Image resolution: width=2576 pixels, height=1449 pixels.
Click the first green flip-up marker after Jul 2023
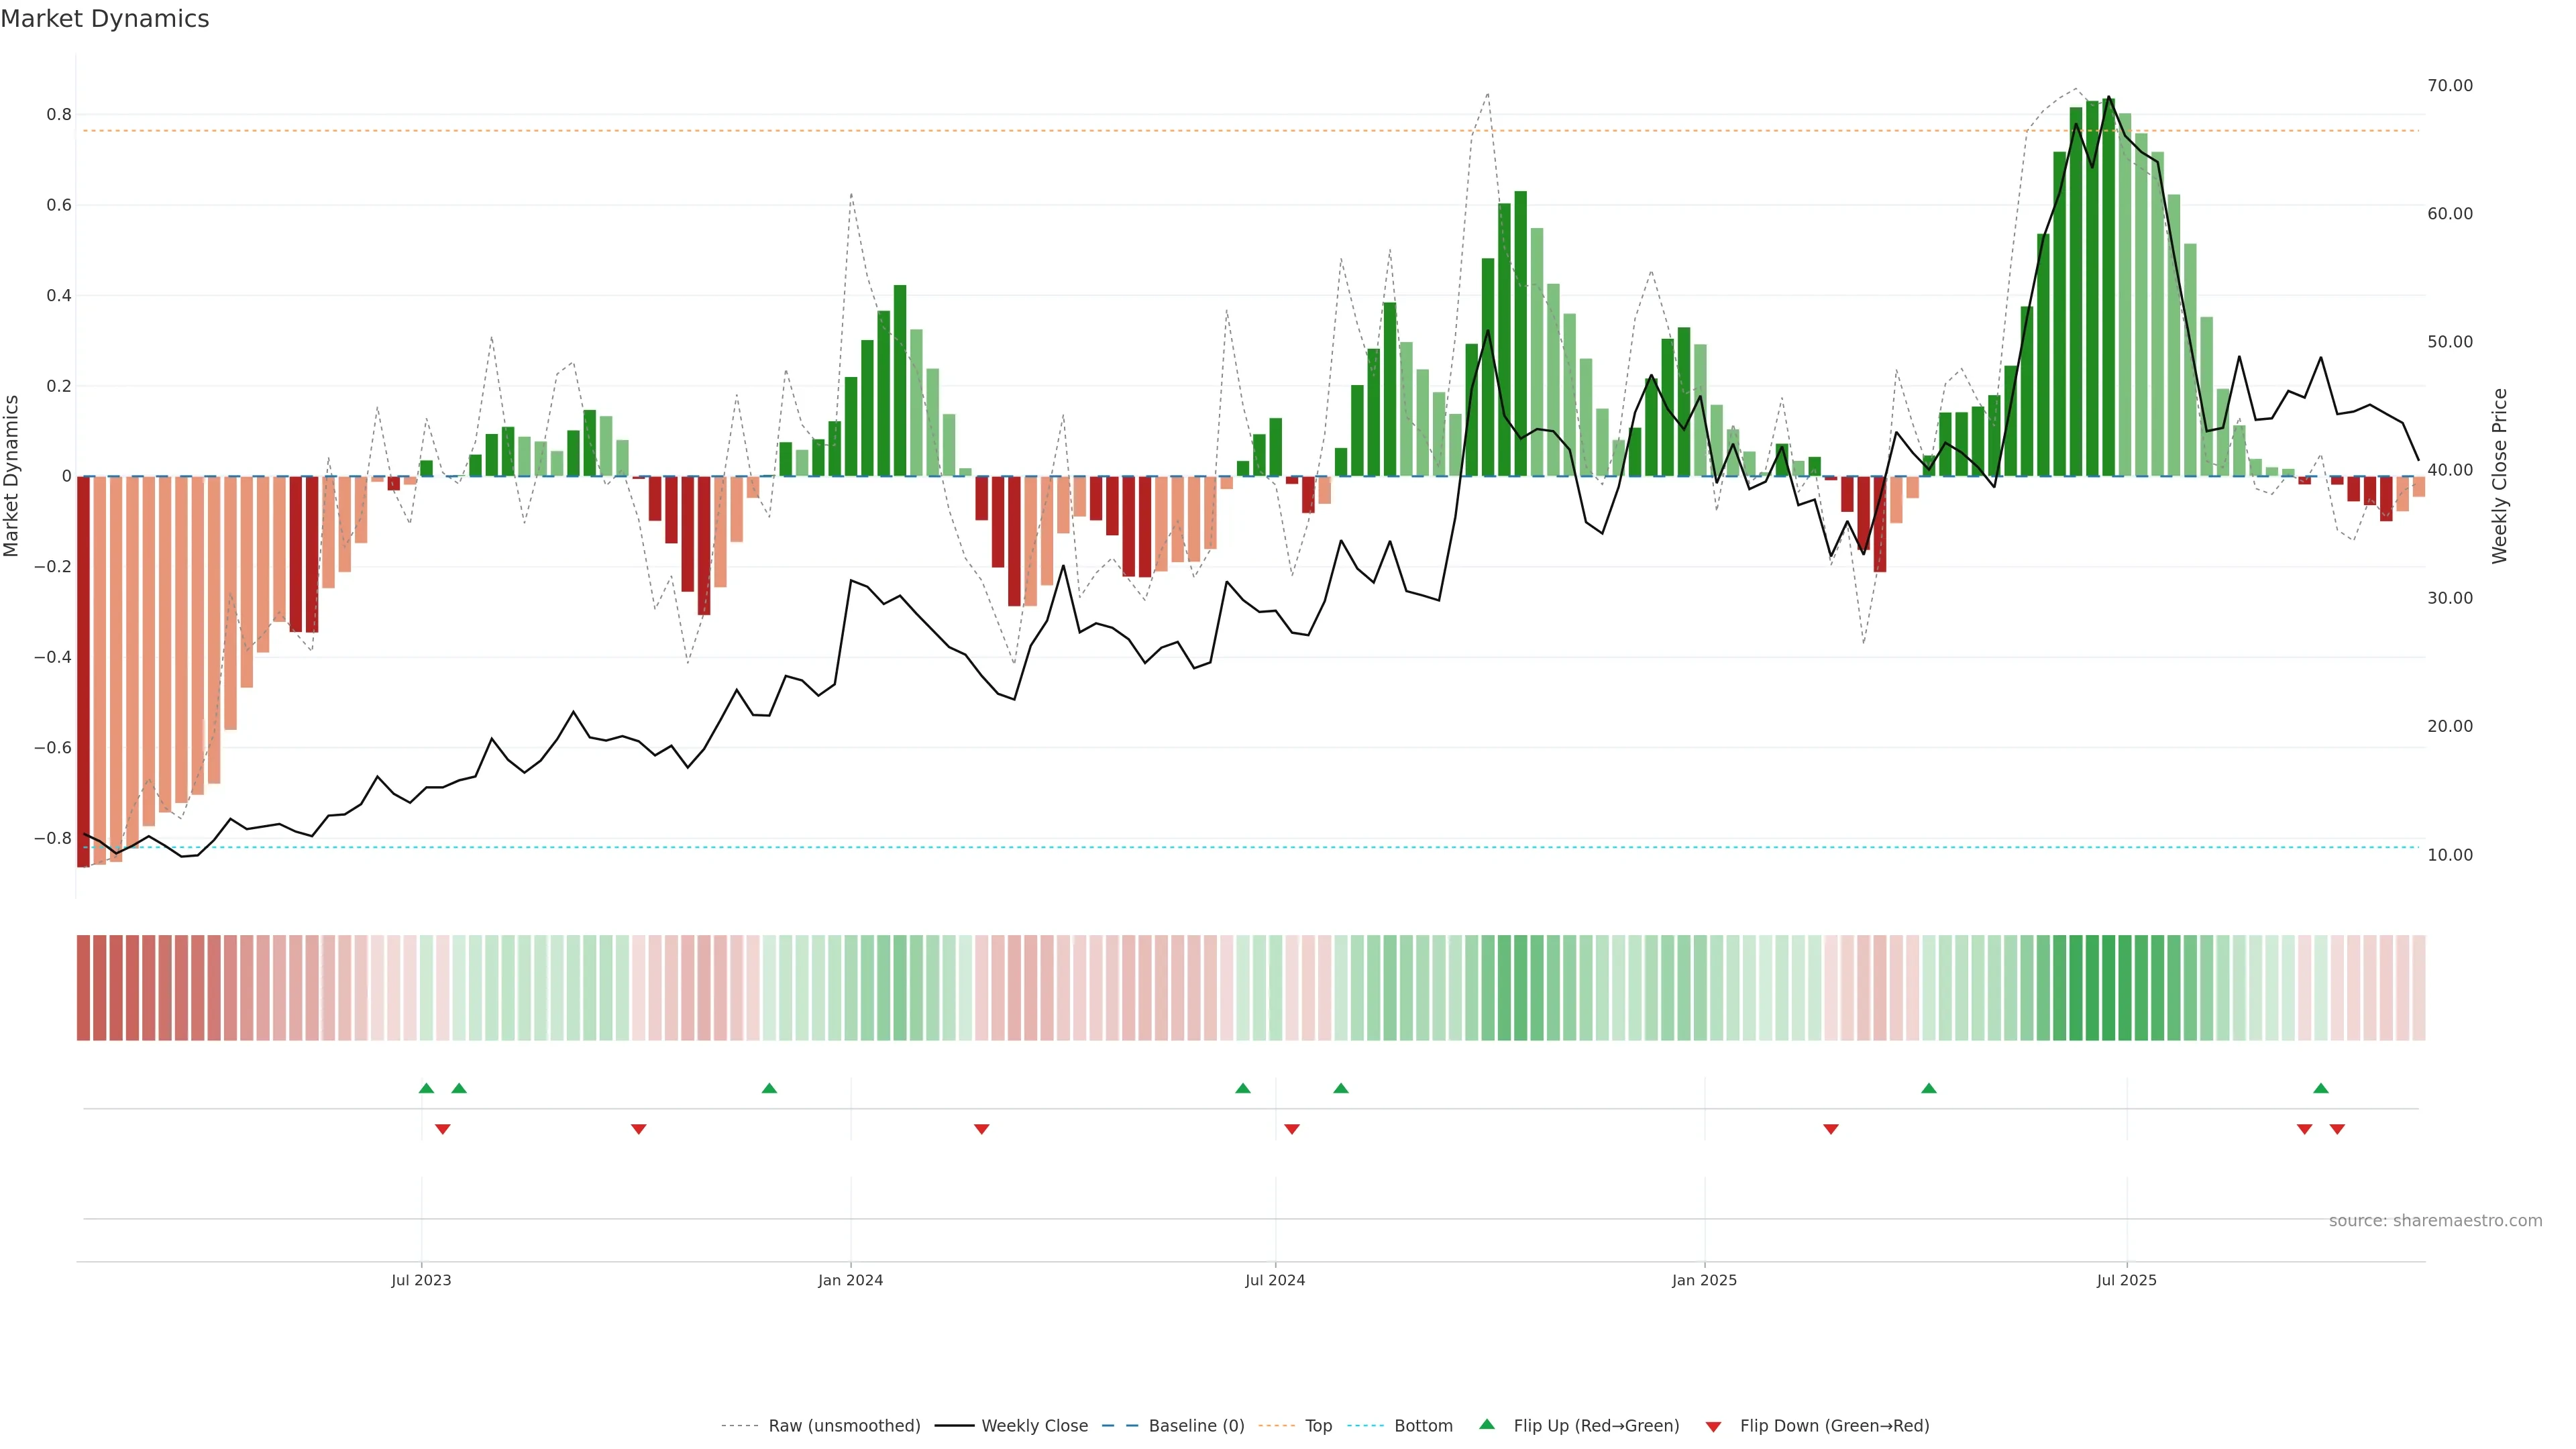[426, 1088]
